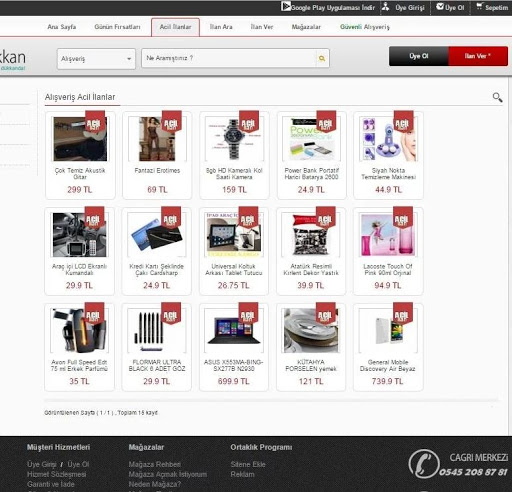This screenshot has height=492, width=512.
Task: Click the top bar Üye Ol icon
Action: [440, 6]
